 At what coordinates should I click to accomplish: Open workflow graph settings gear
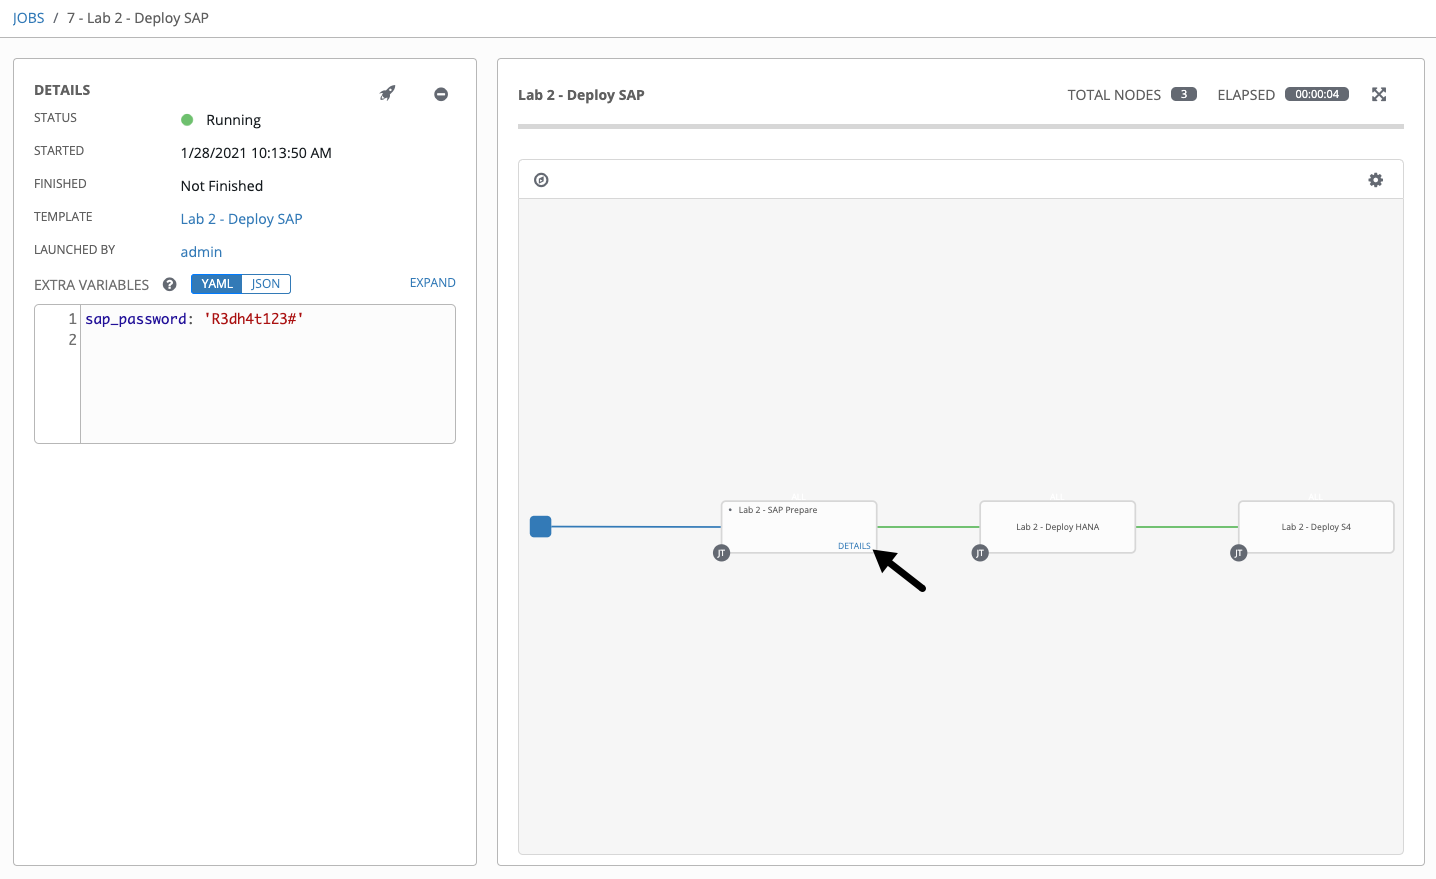1376,180
